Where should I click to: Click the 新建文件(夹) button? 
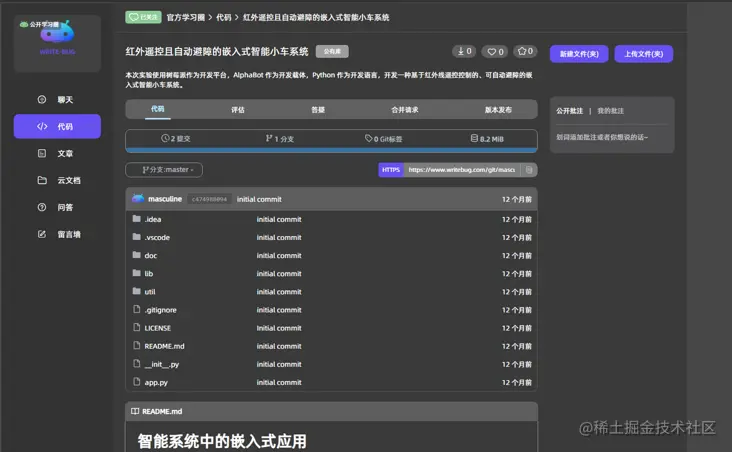point(579,54)
